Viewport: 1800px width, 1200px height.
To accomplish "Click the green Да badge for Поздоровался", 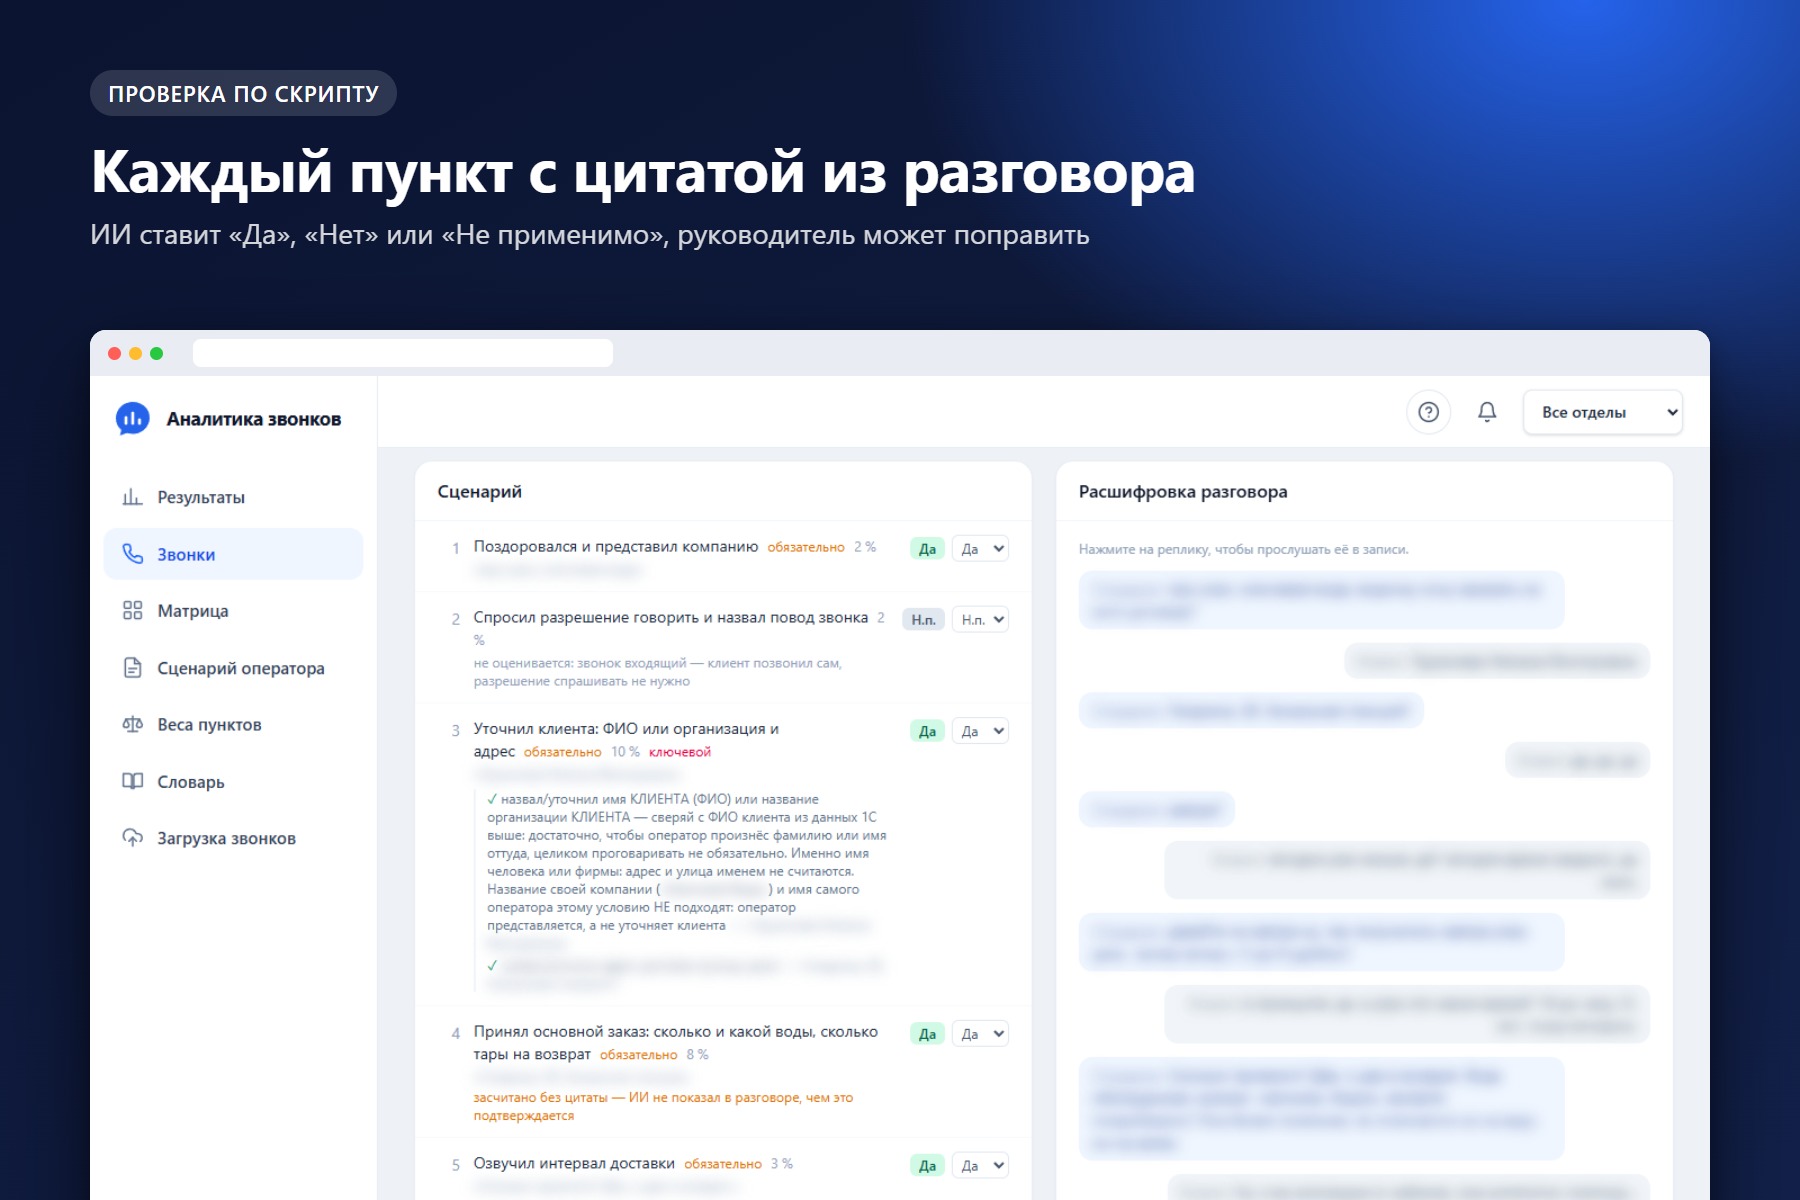I will (x=927, y=549).
